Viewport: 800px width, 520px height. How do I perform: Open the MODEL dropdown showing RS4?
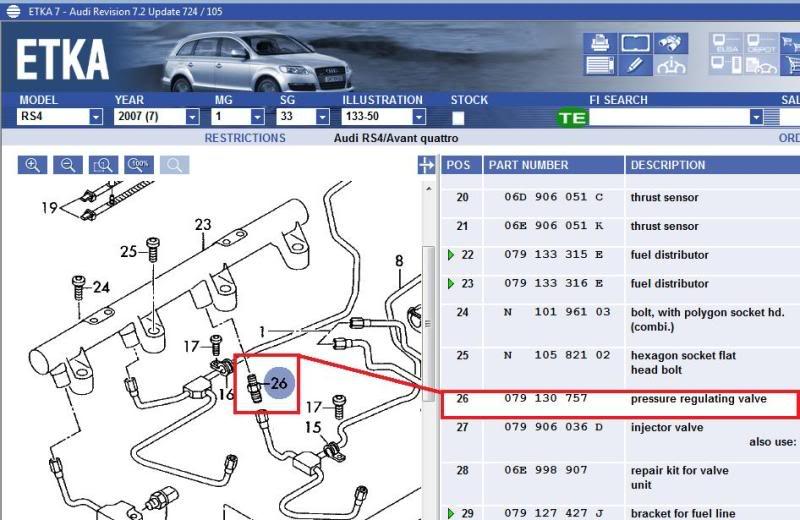point(96,117)
